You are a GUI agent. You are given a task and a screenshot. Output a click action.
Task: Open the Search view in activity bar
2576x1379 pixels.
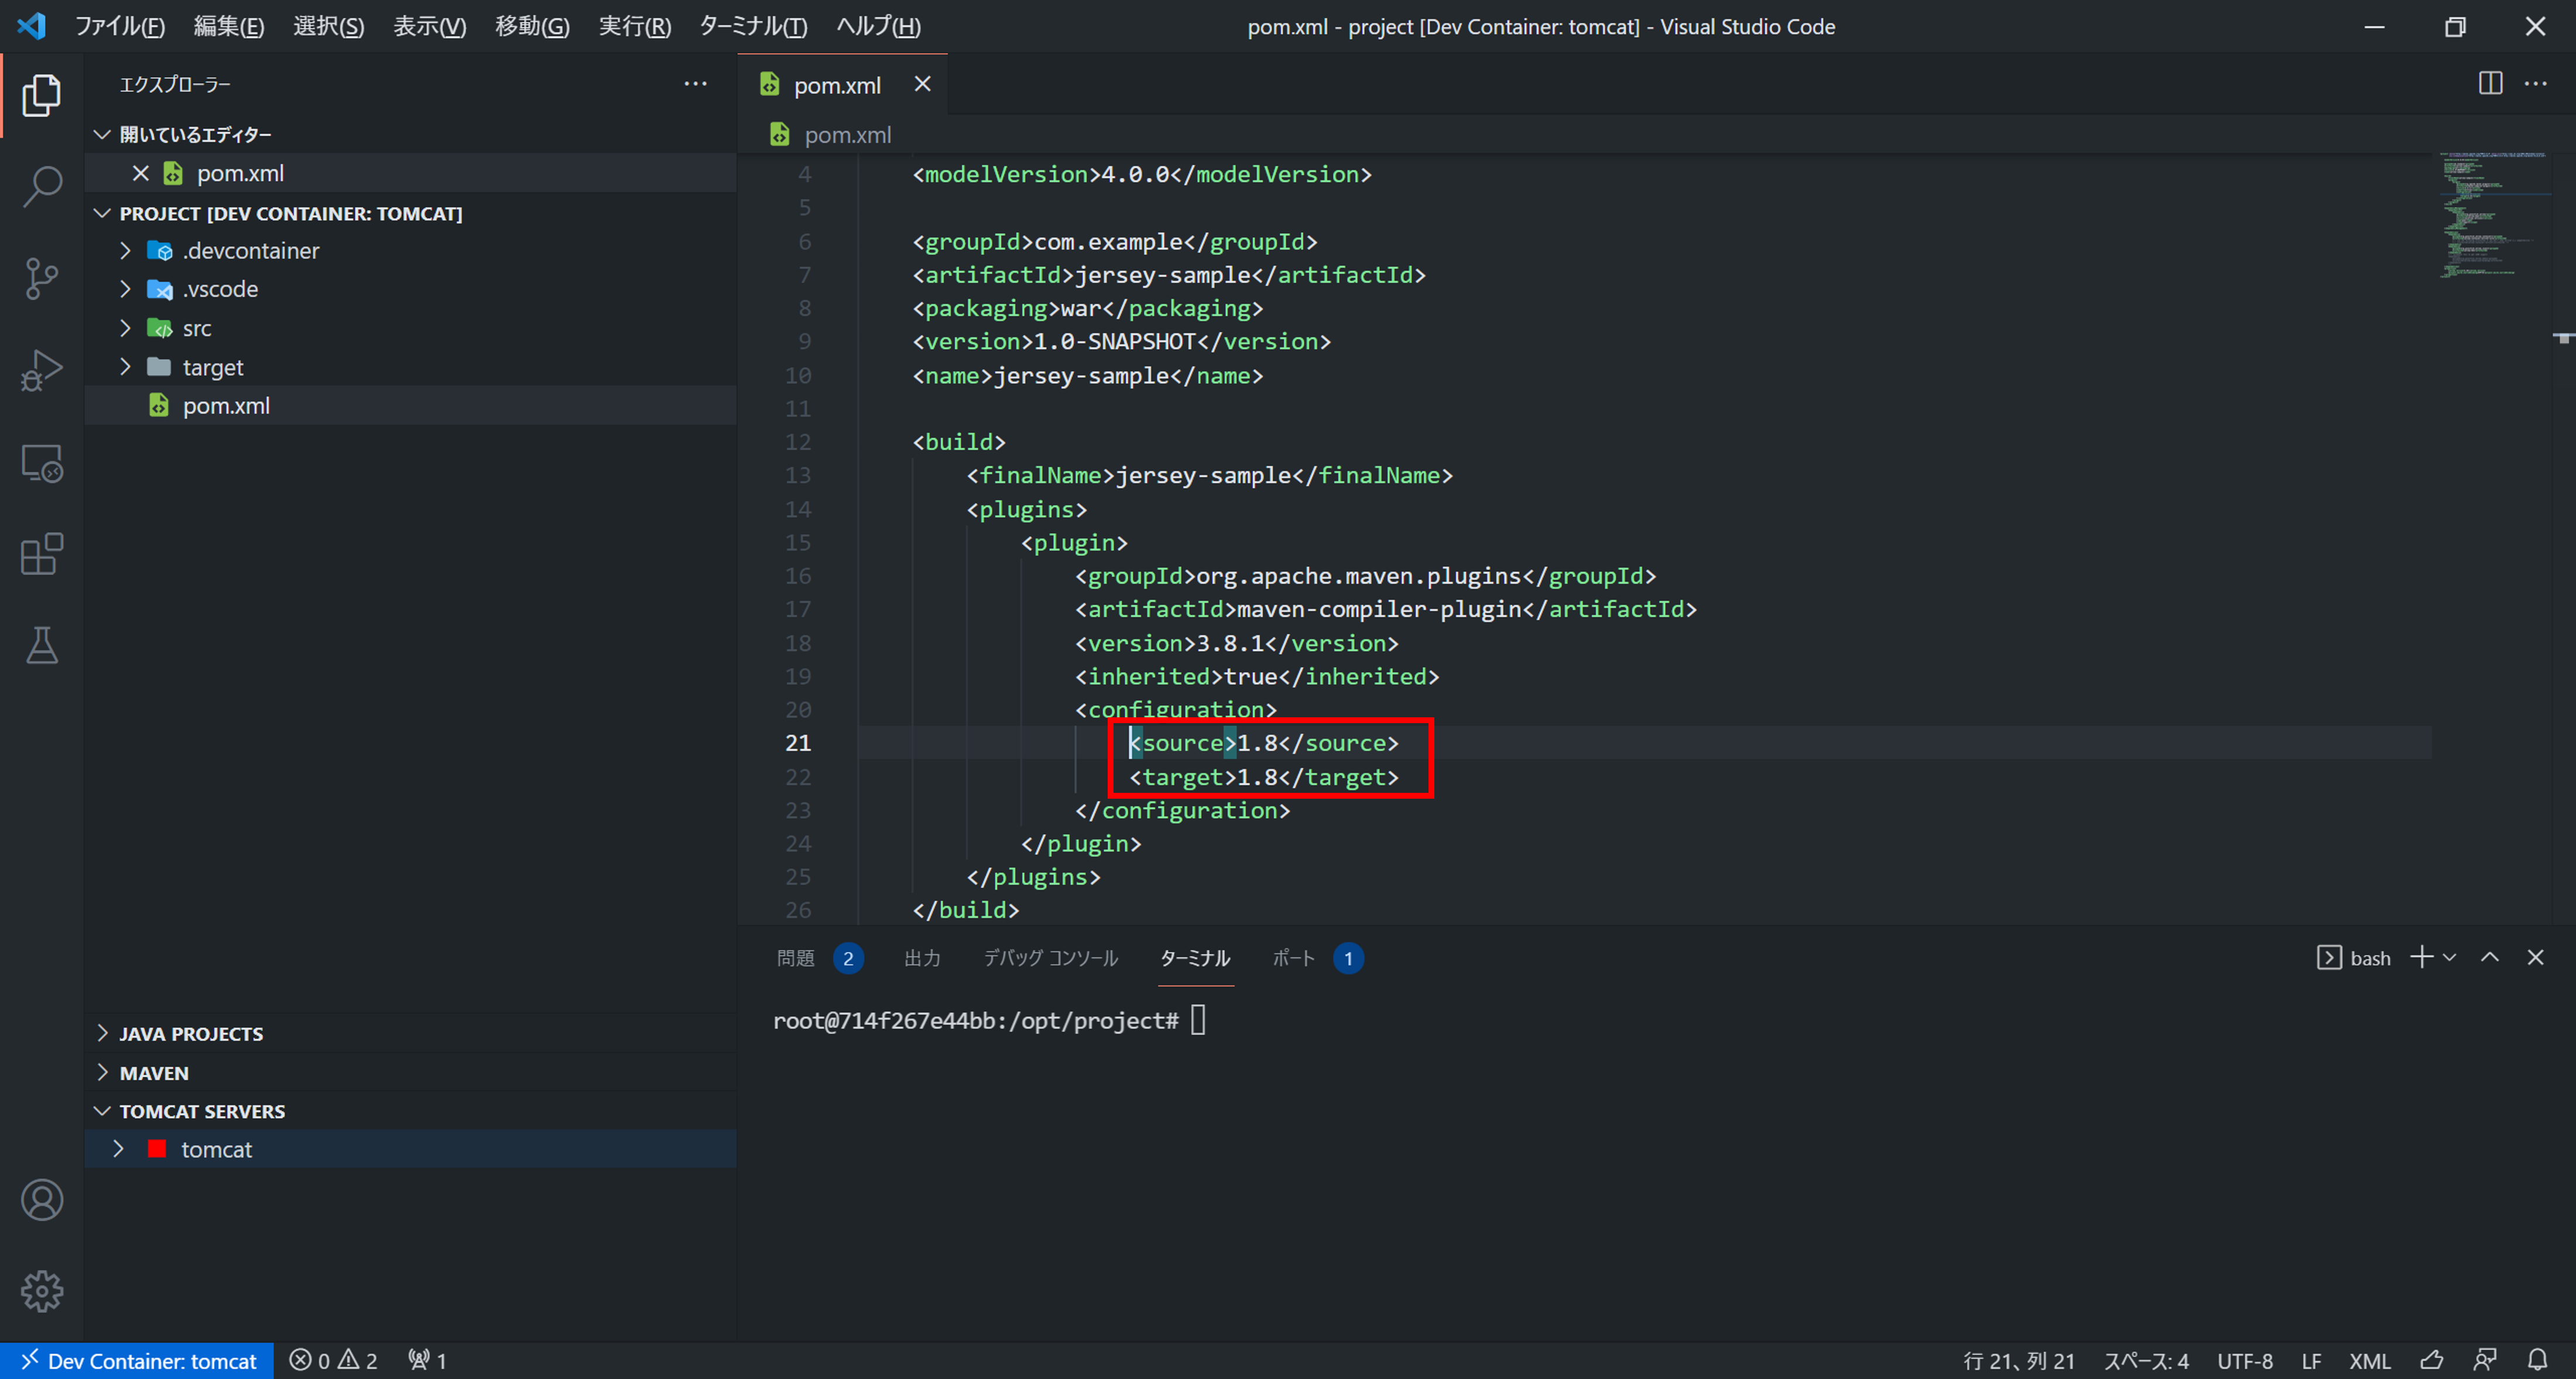[x=42, y=187]
